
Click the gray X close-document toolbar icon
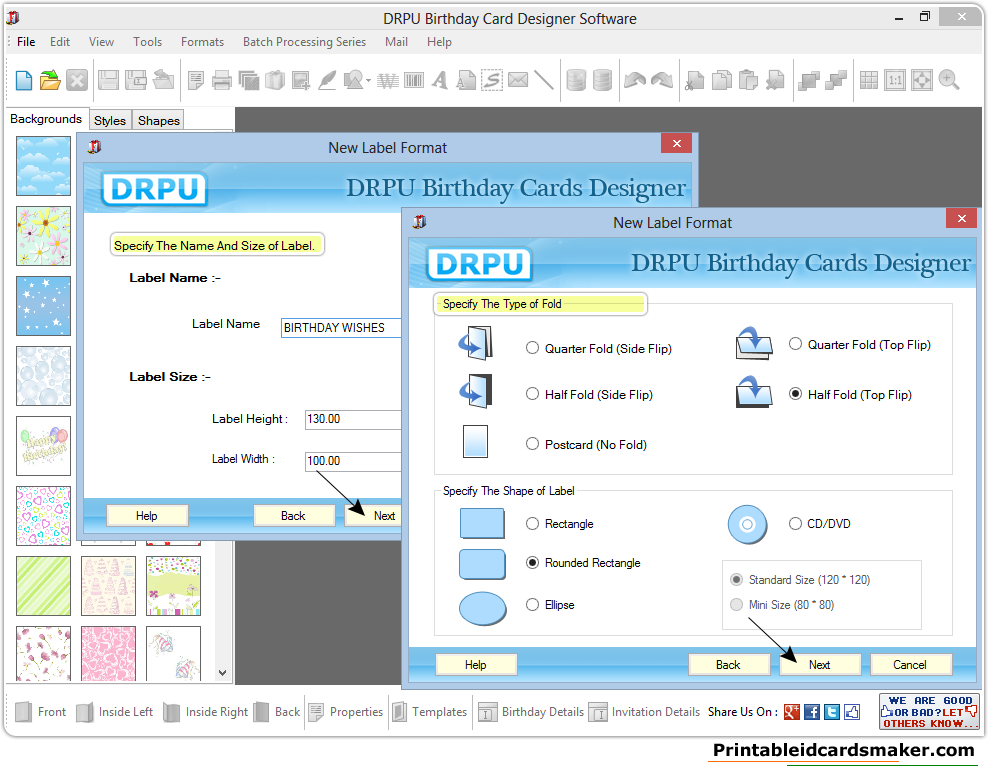click(x=77, y=81)
